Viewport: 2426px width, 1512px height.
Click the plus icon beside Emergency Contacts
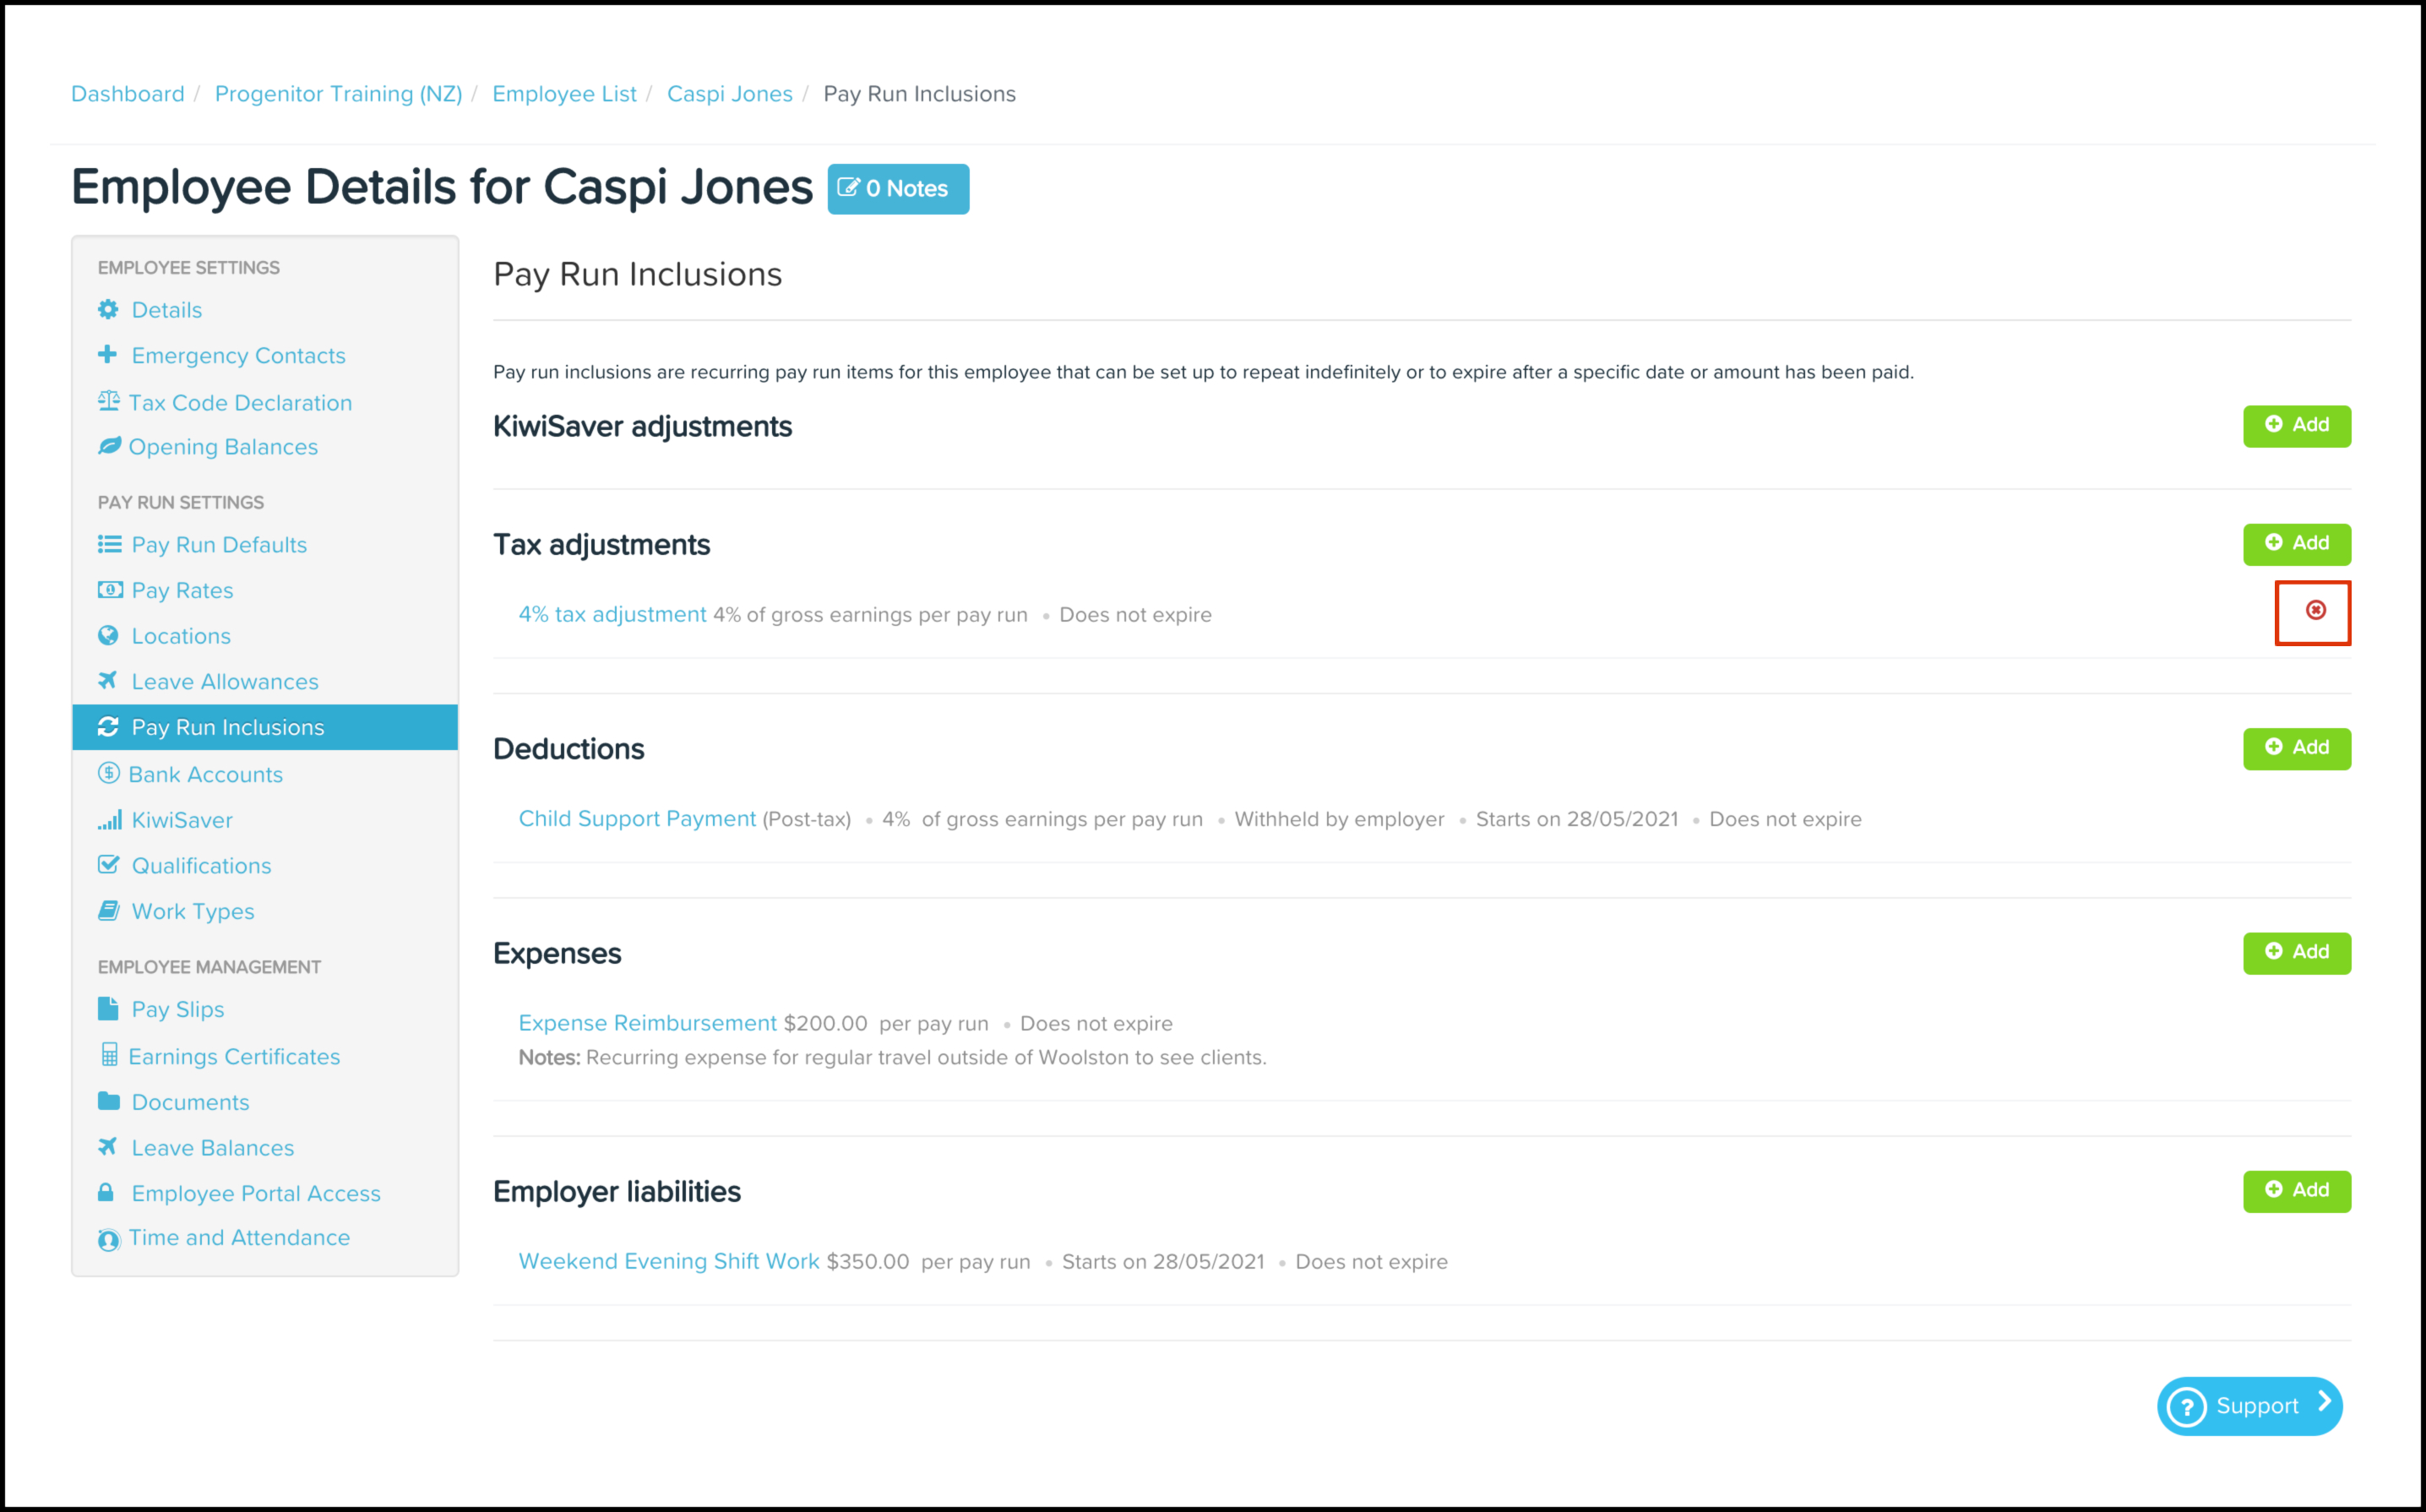pyautogui.click(x=108, y=355)
